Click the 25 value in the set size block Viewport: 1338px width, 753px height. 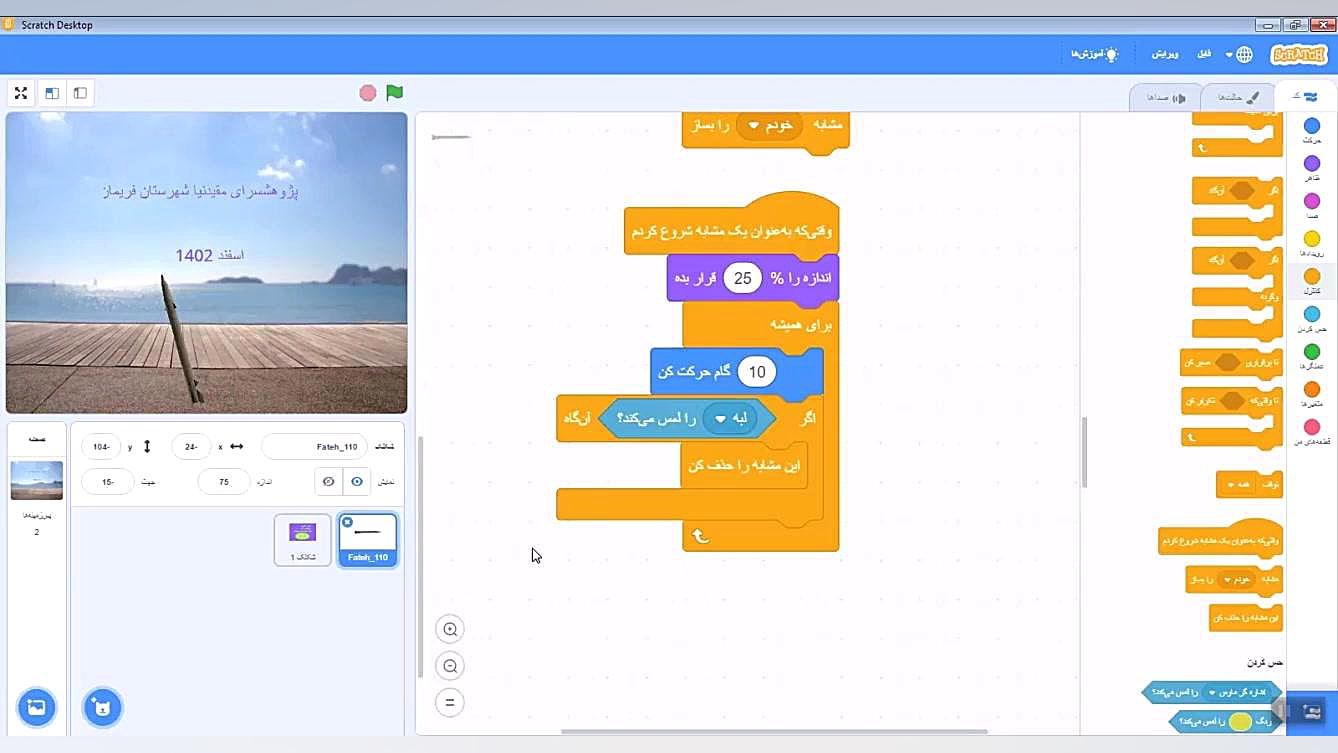pos(742,278)
